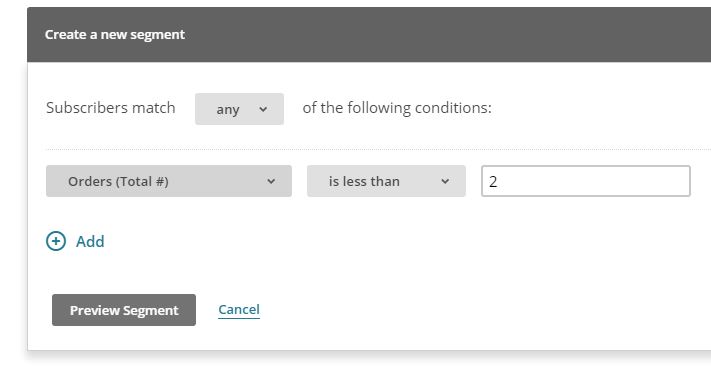Expand the Orders (Total #) field selector
Image resolution: width=711 pixels, height=367 pixels.
[x=169, y=181]
